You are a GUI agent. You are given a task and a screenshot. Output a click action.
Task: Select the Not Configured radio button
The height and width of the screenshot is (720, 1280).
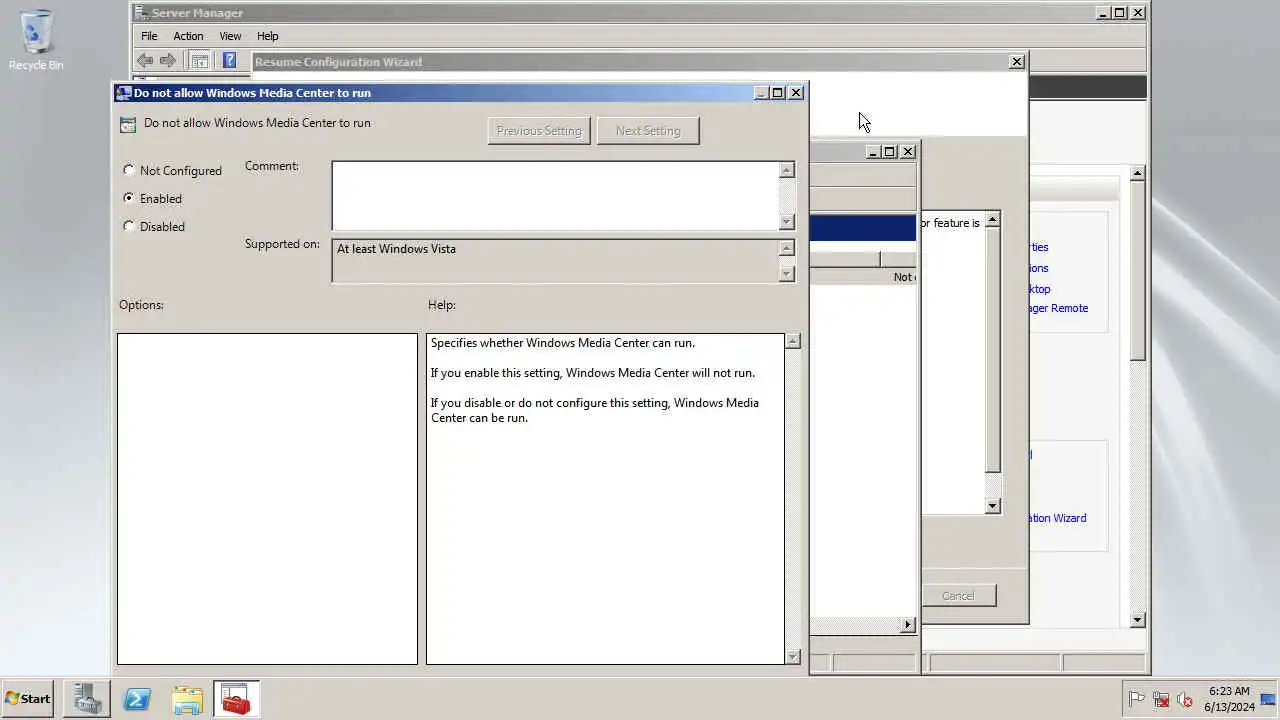pos(129,170)
